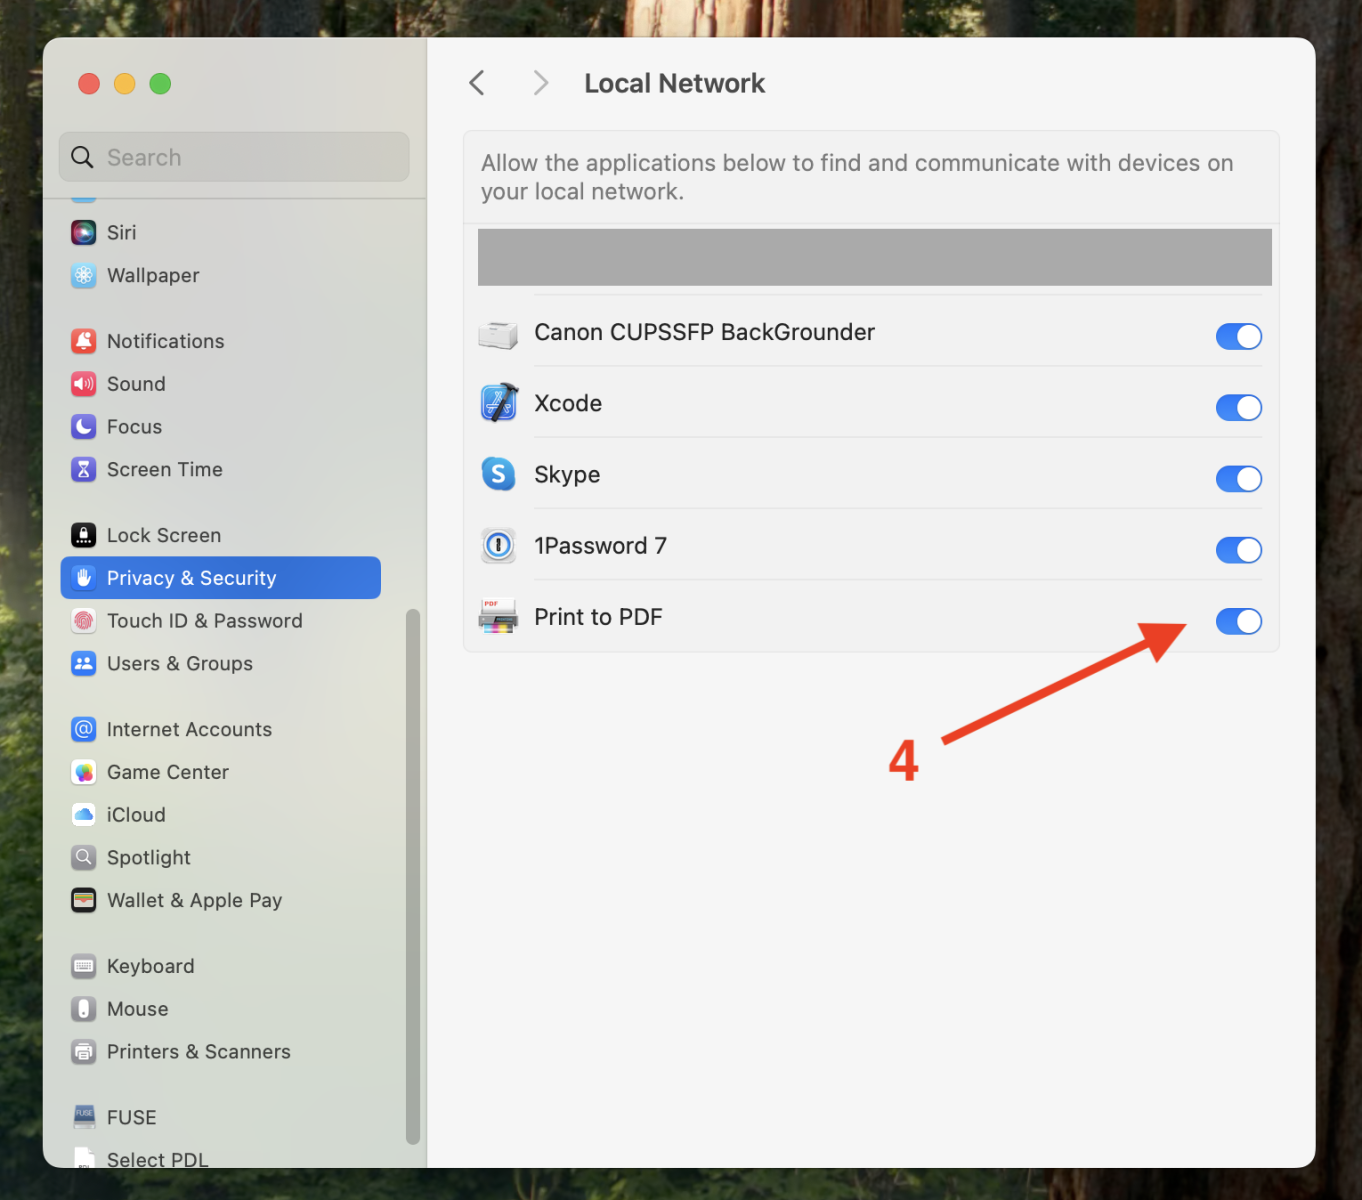Open Users & Groups label
The height and width of the screenshot is (1200, 1362).
coord(179,664)
